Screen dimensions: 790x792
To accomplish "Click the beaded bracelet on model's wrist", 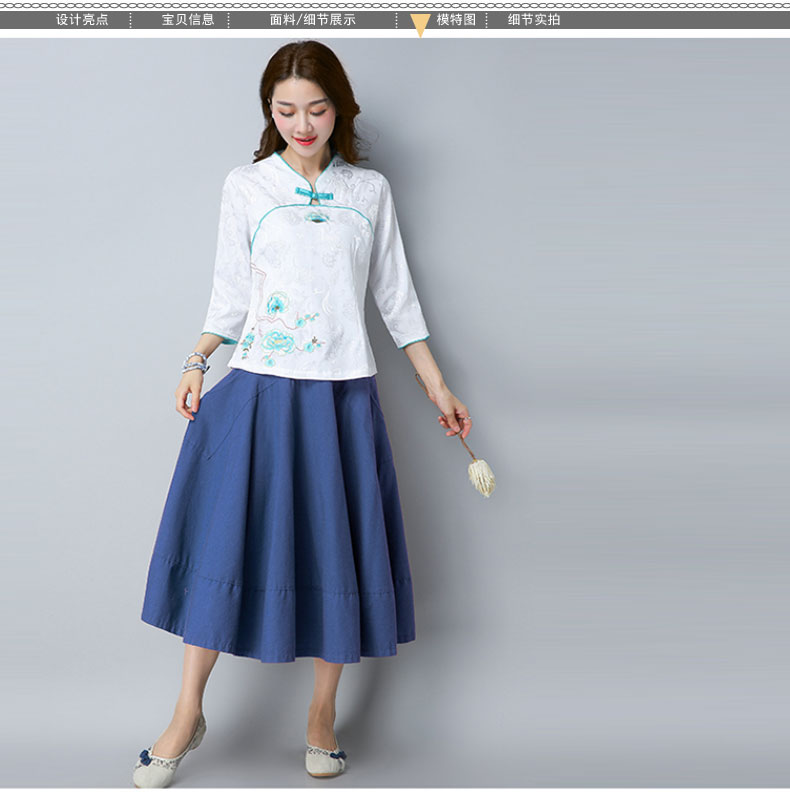I will point(195,362).
